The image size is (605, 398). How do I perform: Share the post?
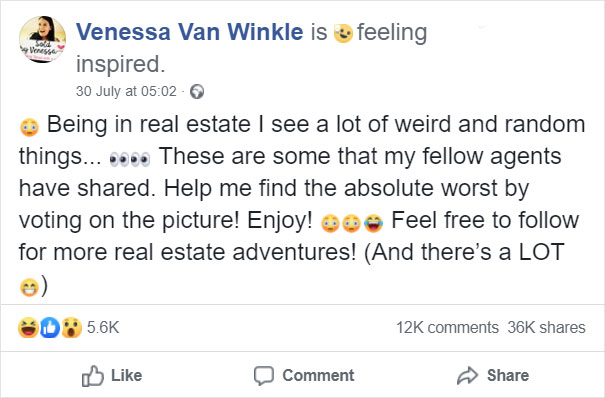click(493, 375)
